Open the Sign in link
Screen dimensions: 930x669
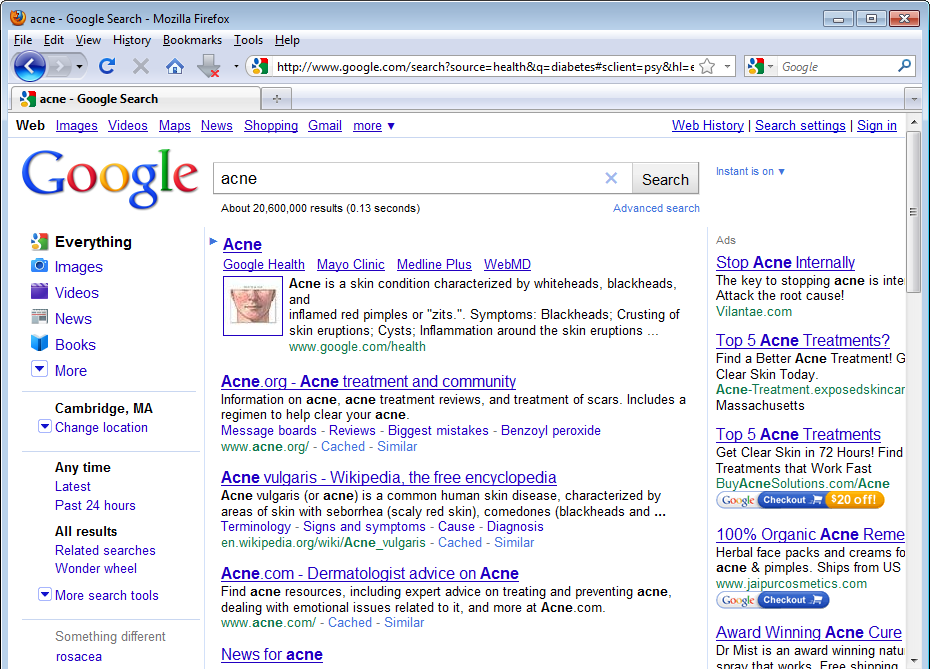click(877, 126)
